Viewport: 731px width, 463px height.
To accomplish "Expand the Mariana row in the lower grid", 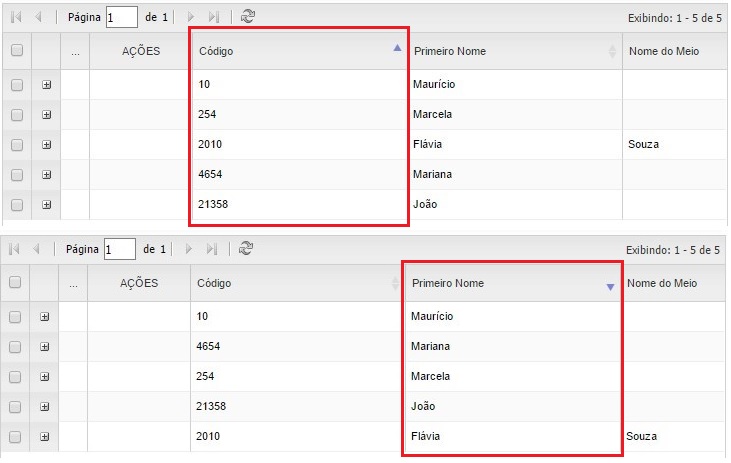I will pos(45,347).
